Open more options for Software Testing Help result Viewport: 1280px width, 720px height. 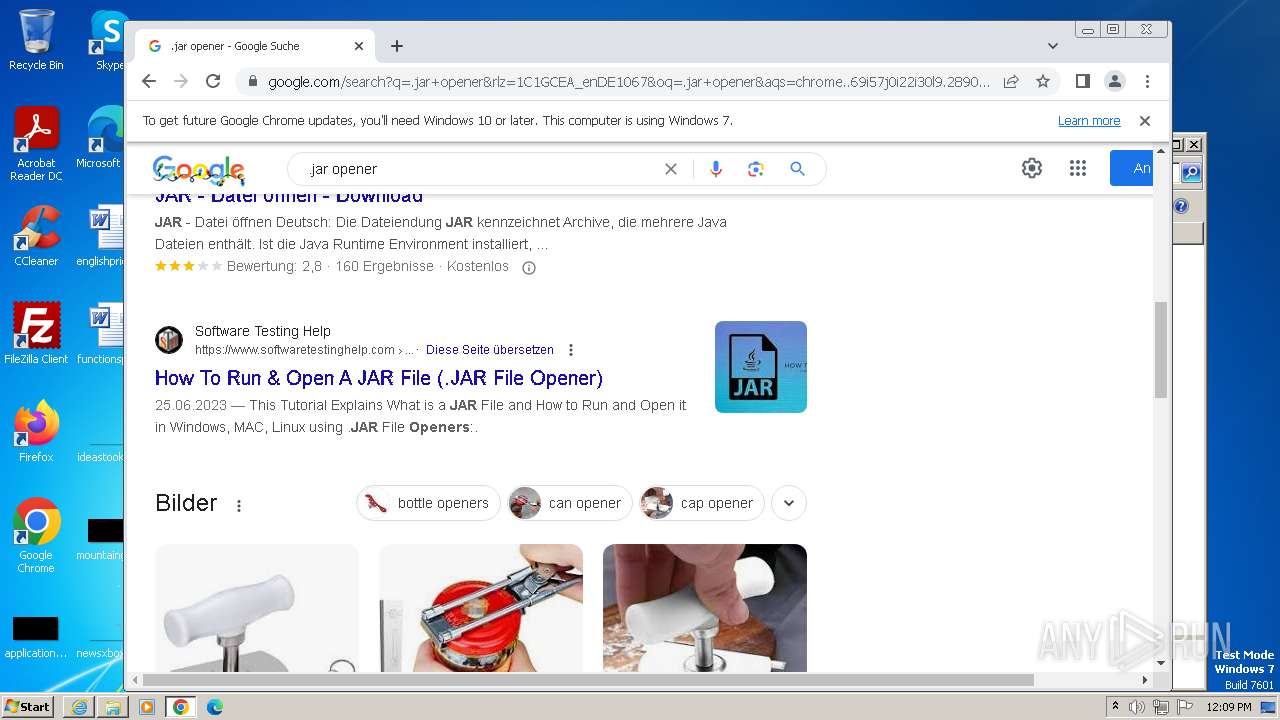point(571,350)
